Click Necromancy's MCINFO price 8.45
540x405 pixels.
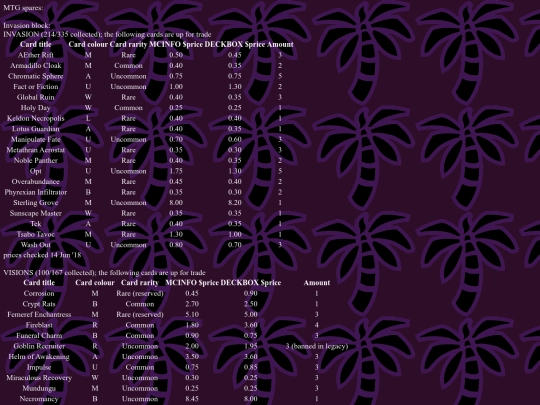(x=192, y=399)
